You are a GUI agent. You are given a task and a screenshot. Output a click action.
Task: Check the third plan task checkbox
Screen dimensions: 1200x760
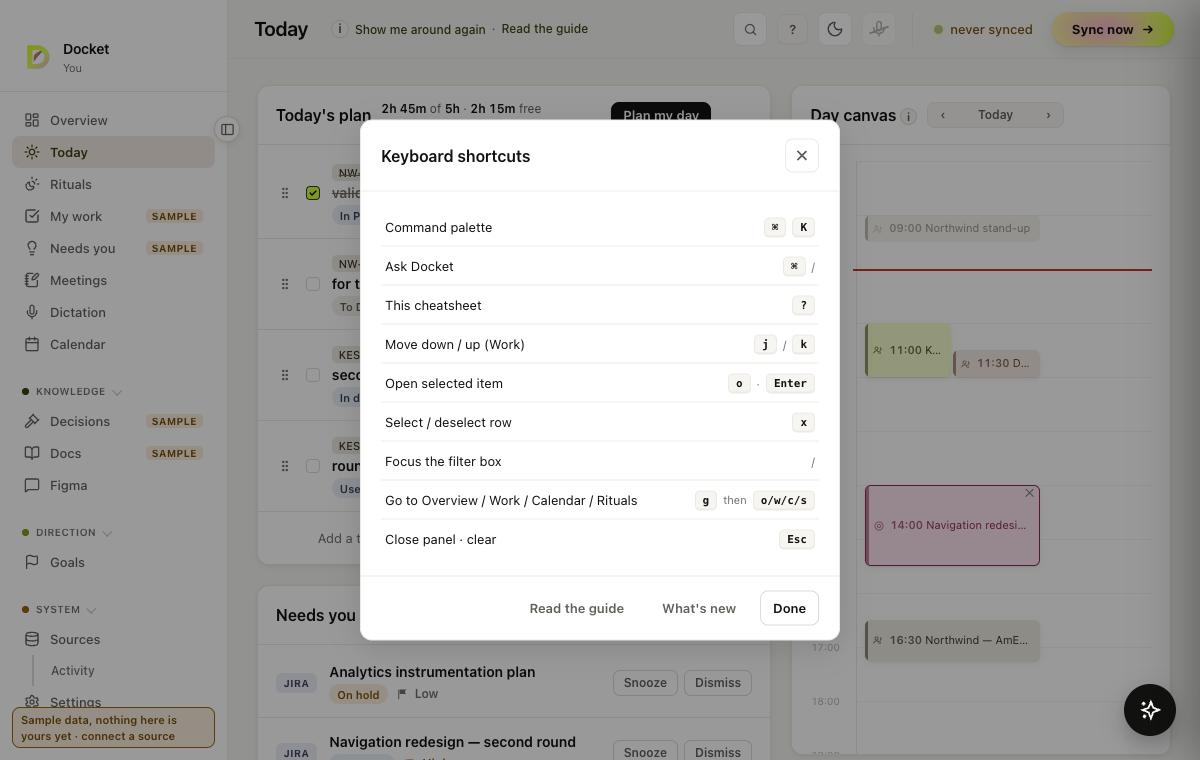pos(313,375)
